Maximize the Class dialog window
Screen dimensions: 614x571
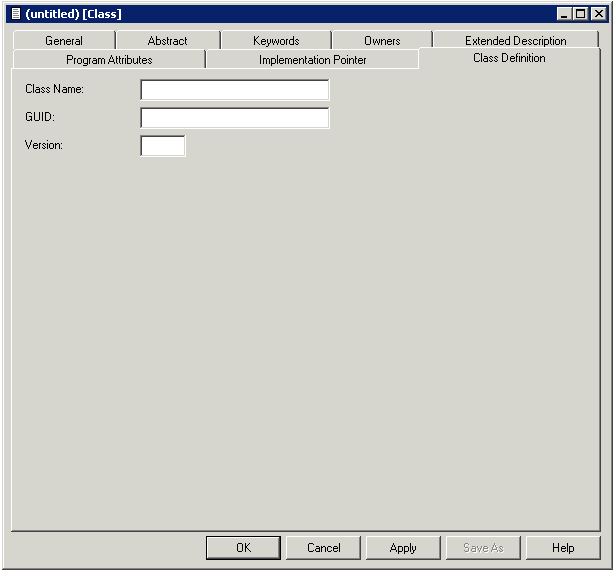(581, 14)
